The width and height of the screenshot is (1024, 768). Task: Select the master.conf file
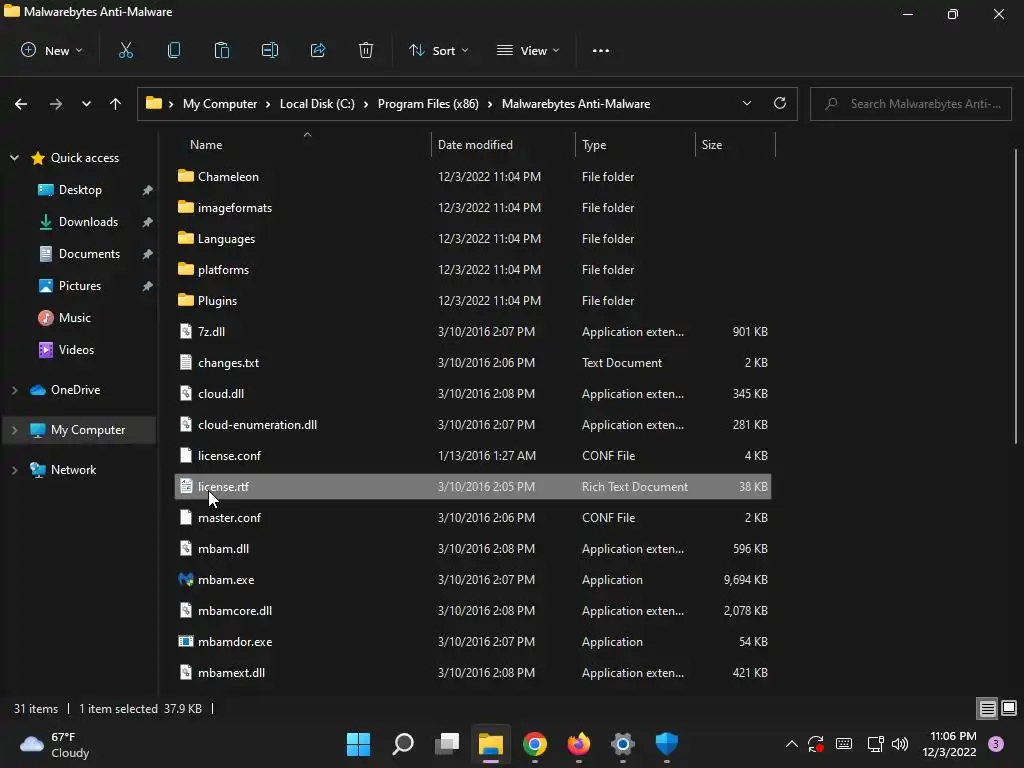pos(473,518)
